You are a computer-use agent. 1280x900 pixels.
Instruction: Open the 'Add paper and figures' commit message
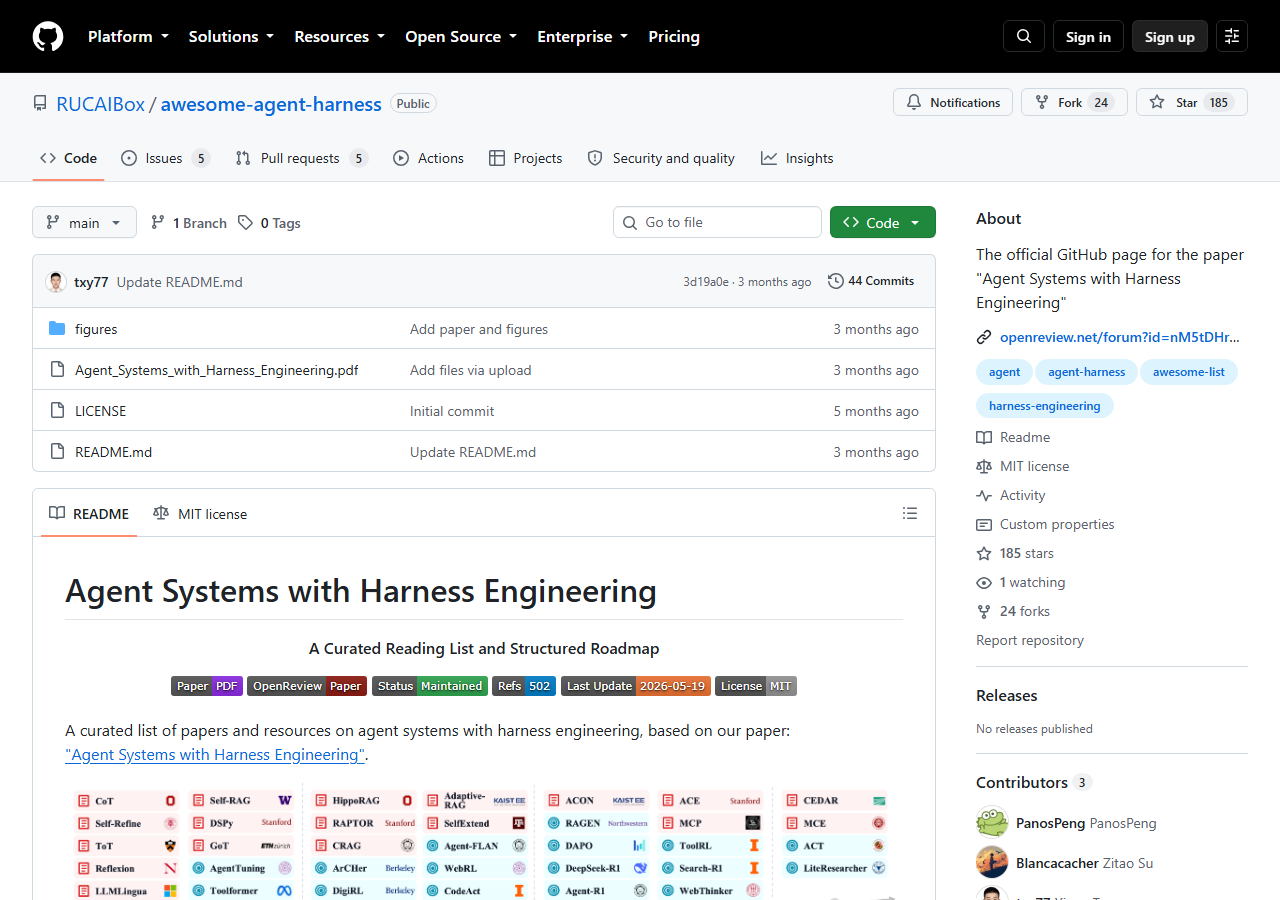[479, 329]
